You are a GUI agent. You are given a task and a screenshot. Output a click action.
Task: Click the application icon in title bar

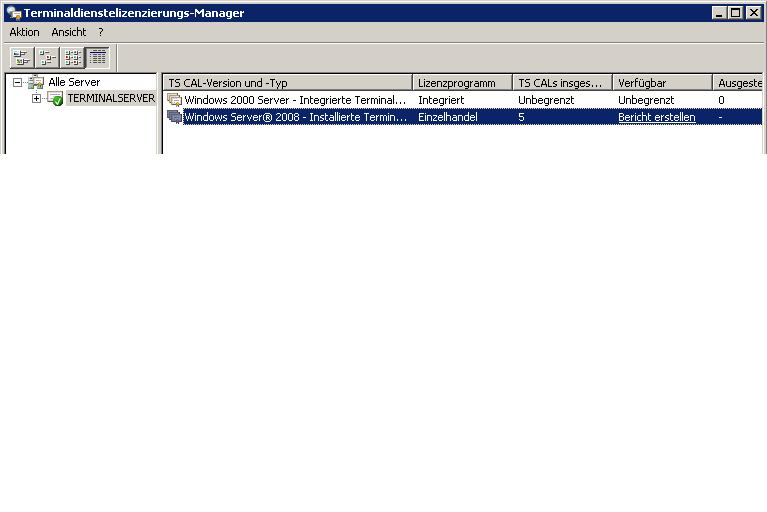point(14,13)
